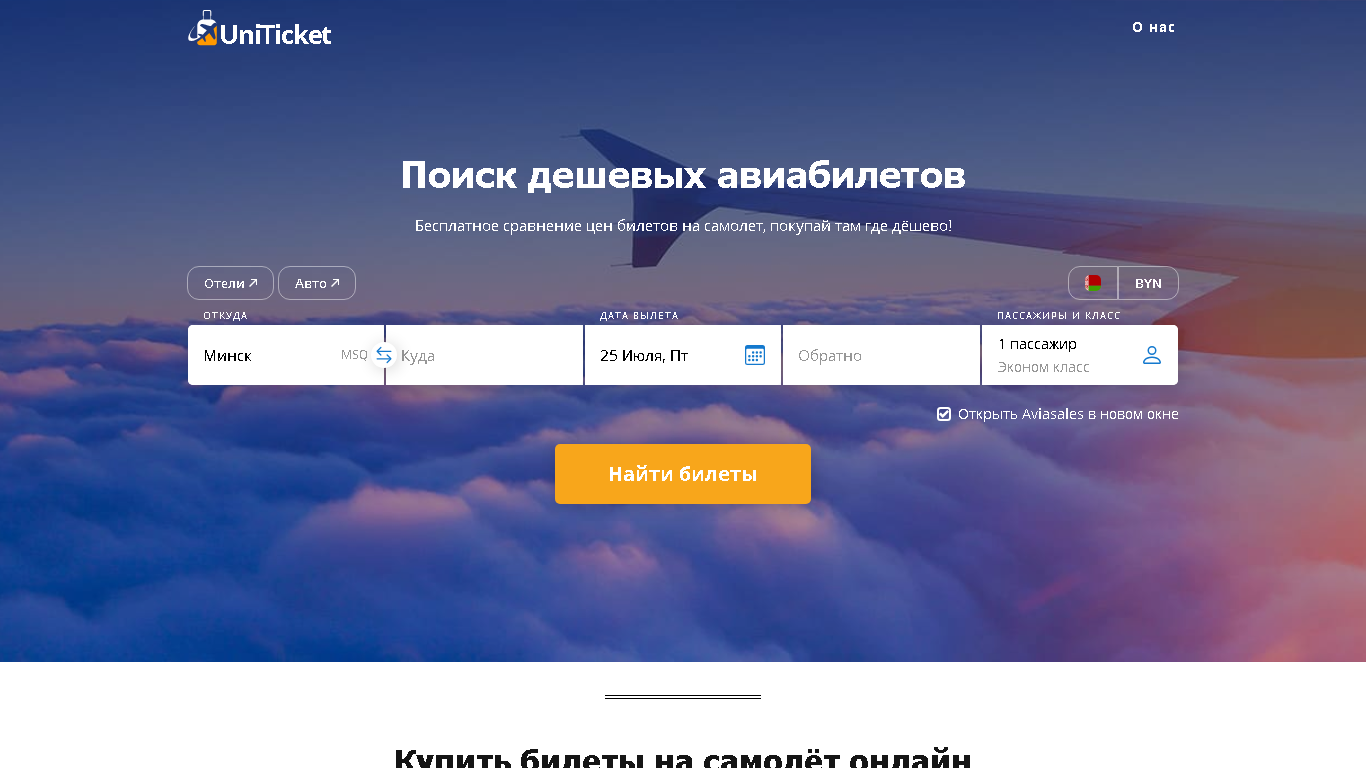Select the Belarus flag country icon
1366x768 pixels.
tap(1093, 283)
